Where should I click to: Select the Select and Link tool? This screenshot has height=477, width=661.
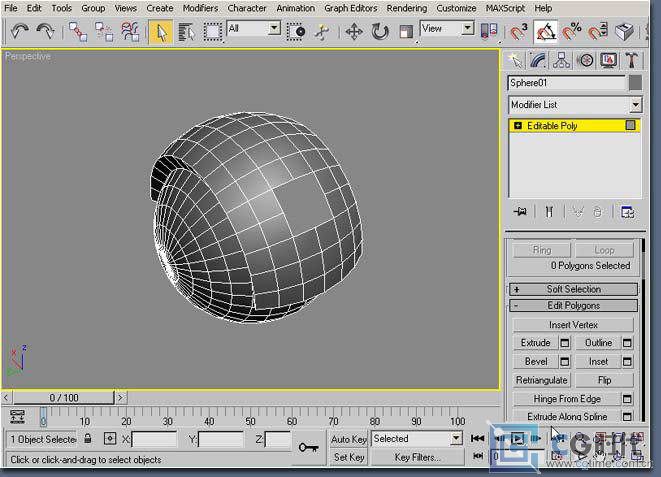coord(78,32)
